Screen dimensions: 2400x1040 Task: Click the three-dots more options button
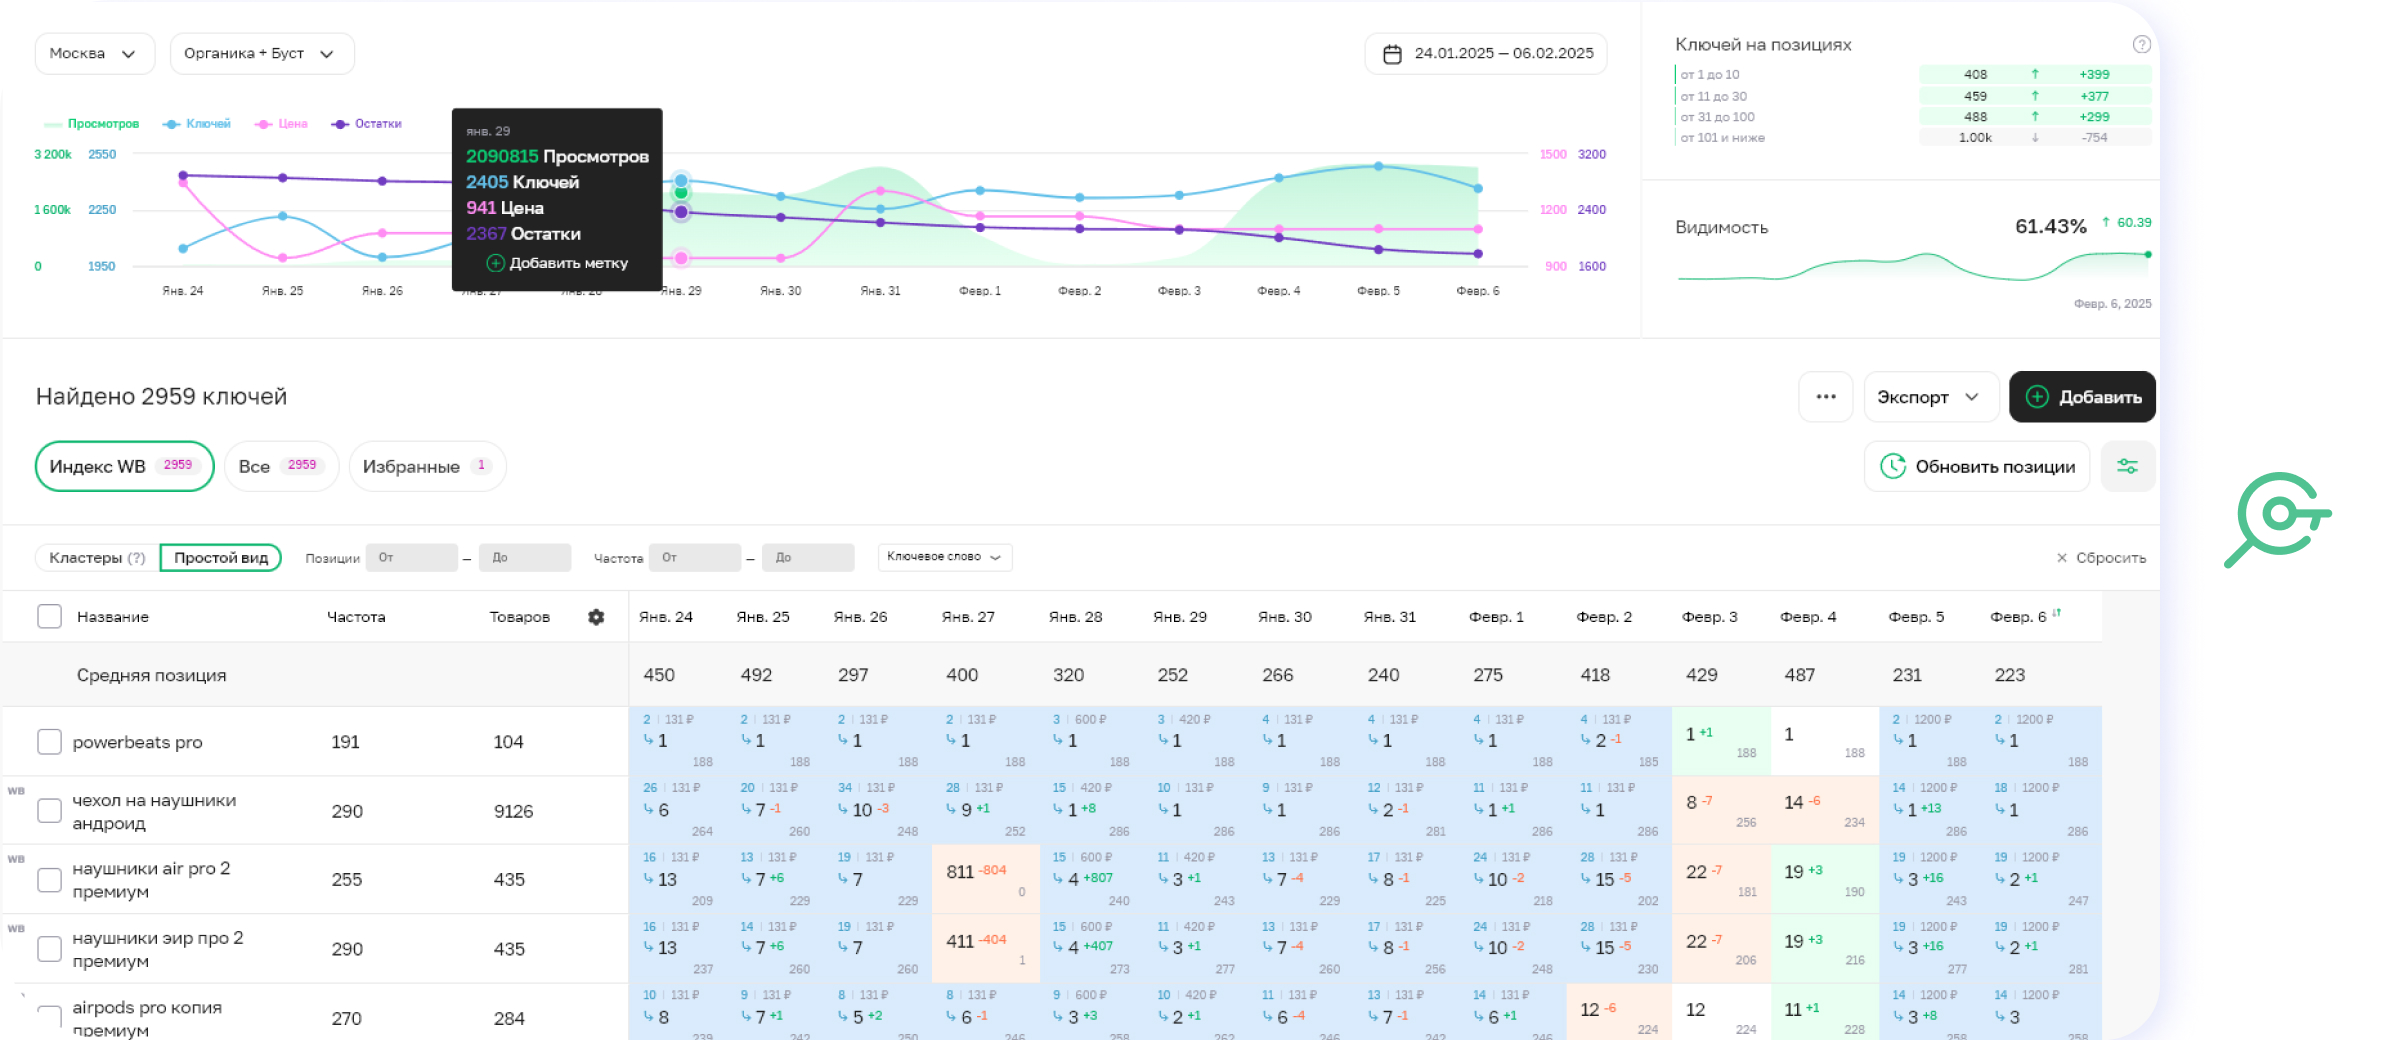[1826, 397]
